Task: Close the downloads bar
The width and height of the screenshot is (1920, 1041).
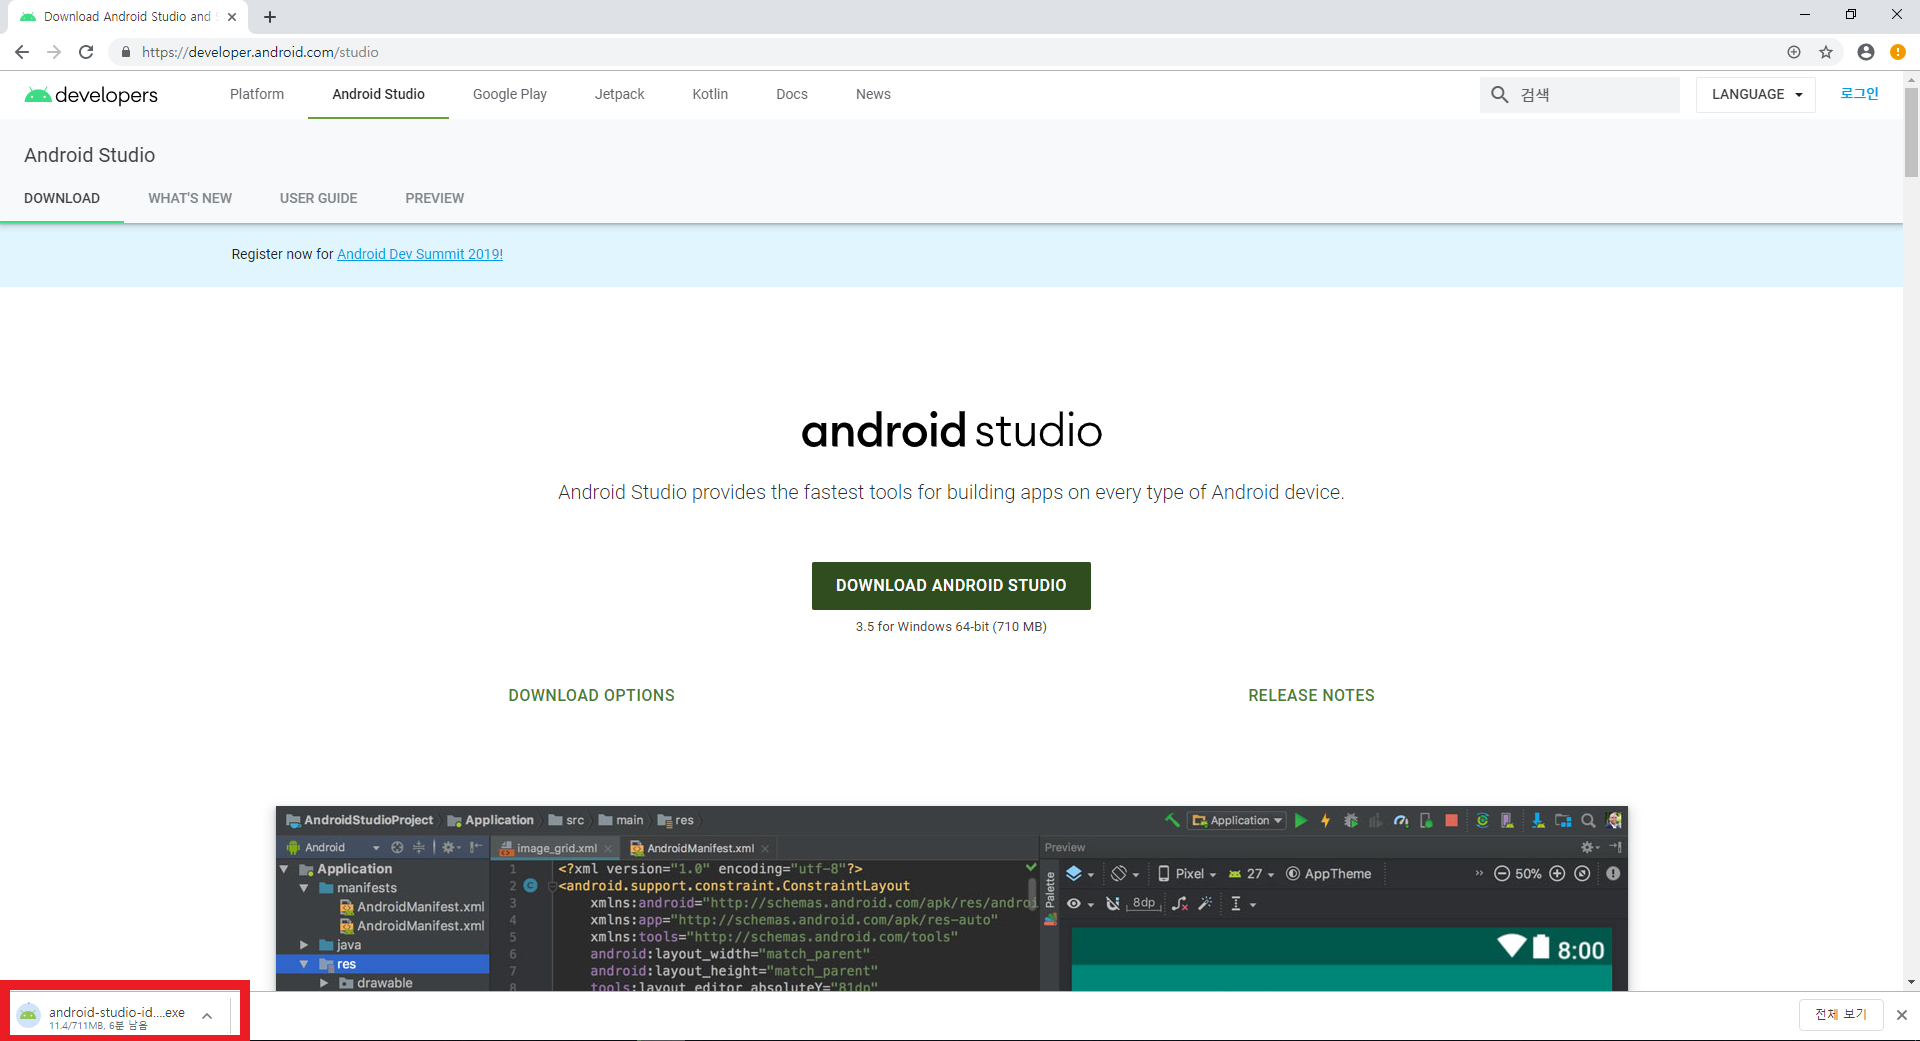Action: [1902, 1014]
